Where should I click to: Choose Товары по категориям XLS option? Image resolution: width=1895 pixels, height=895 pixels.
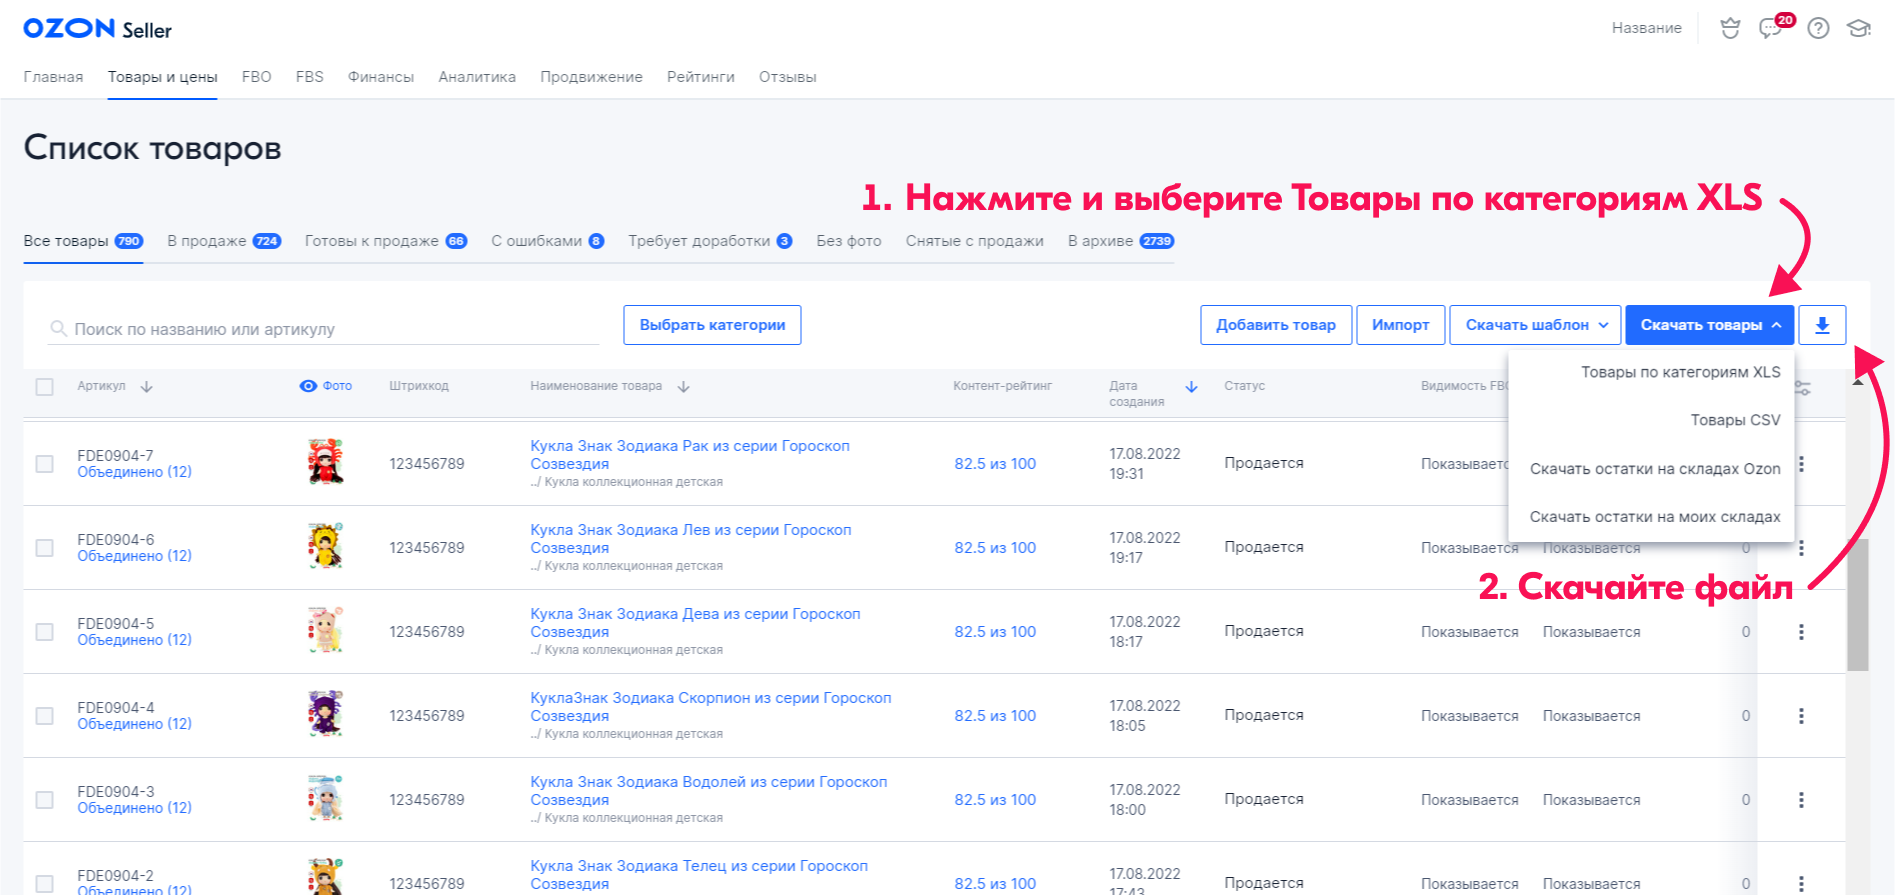pyautogui.click(x=1680, y=372)
